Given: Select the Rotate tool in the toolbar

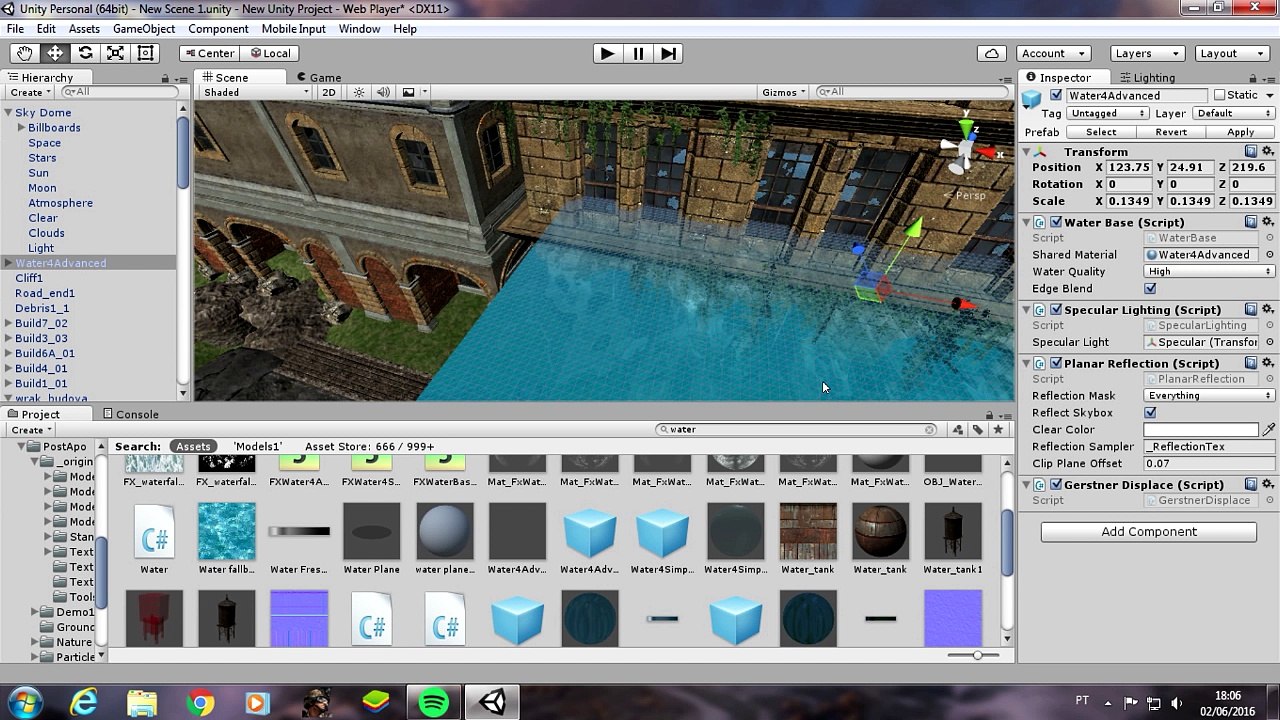Looking at the screenshot, I should pos(85,53).
